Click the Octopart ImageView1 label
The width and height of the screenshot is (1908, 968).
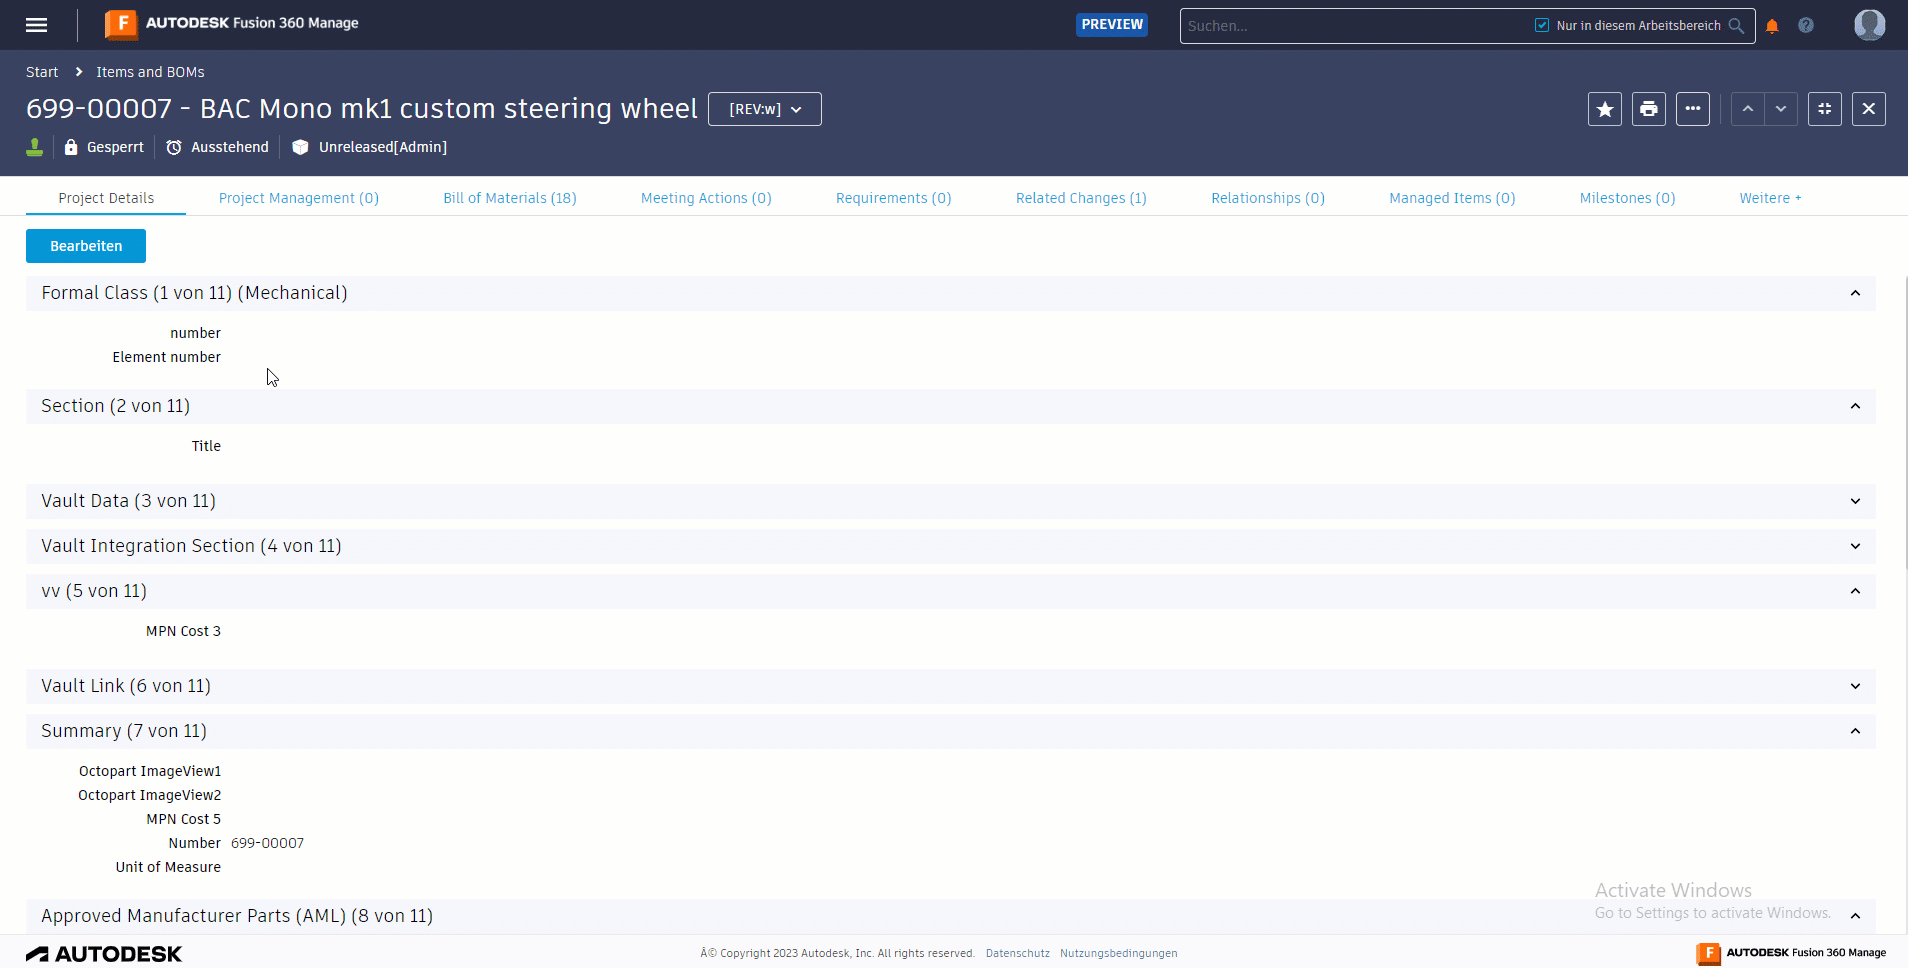tap(150, 771)
